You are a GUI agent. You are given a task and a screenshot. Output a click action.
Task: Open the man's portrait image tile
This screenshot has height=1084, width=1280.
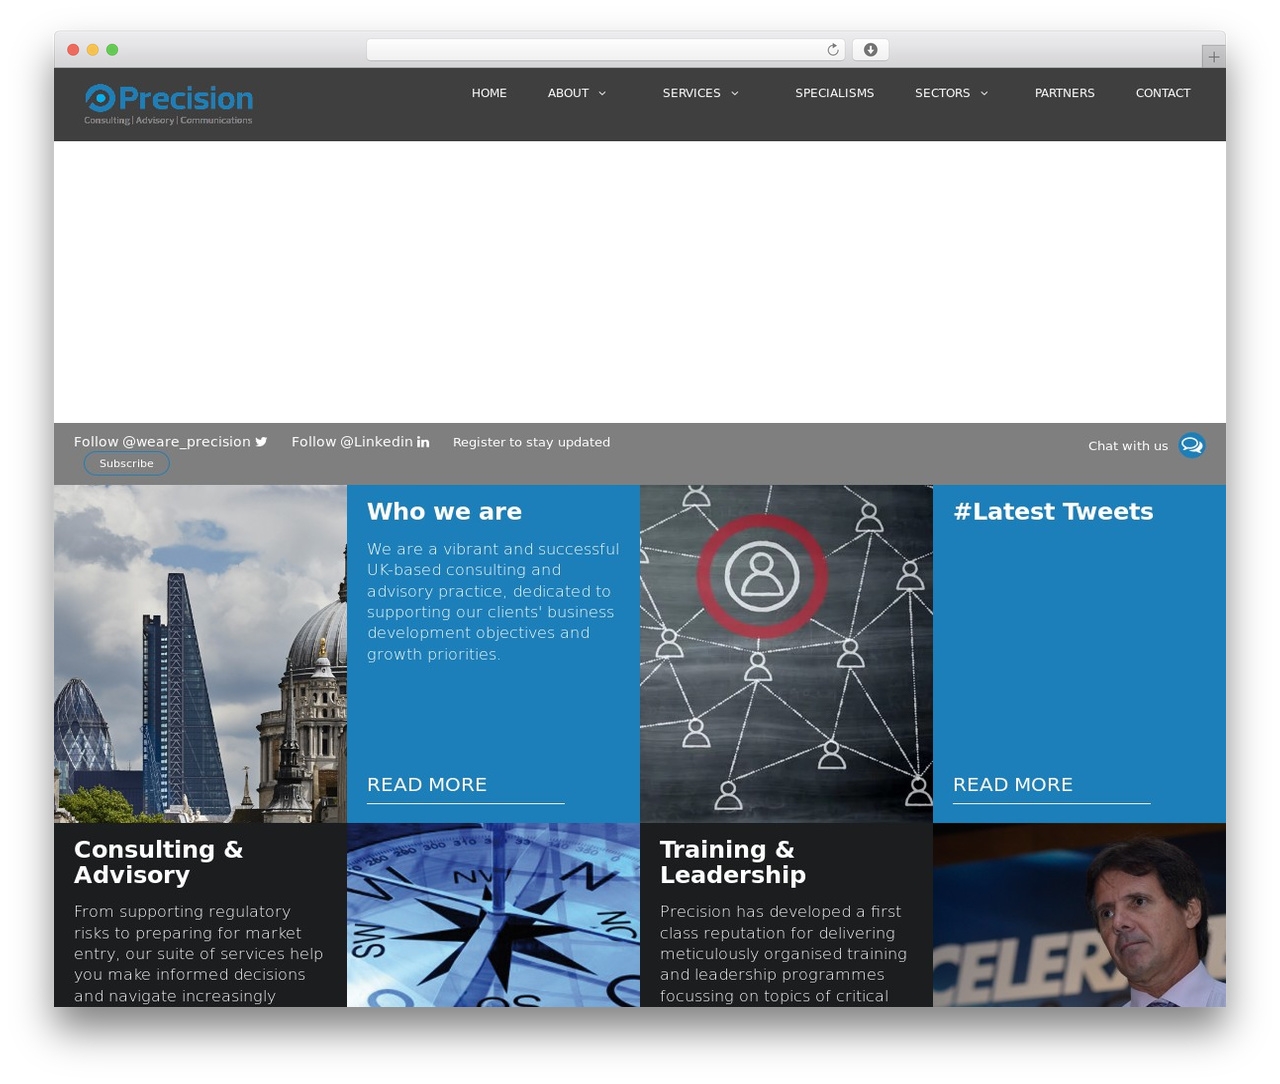(x=1079, y=915)
